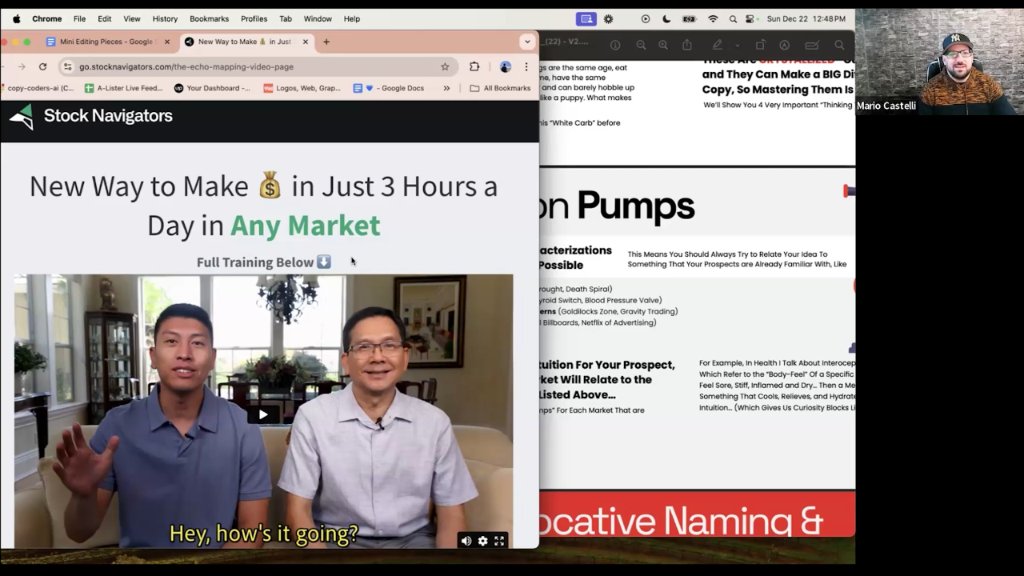
Task: Zoom in in Preview window
Action: coord(664,45)
